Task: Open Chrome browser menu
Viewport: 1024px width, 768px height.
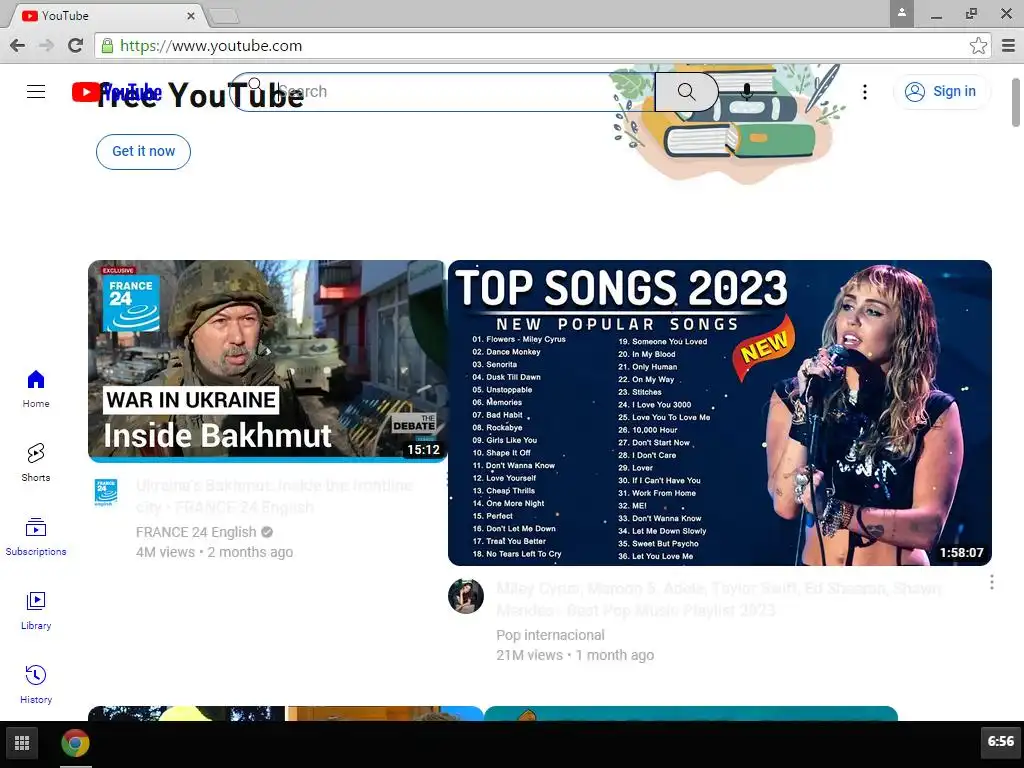Action: coord(1008,46)
